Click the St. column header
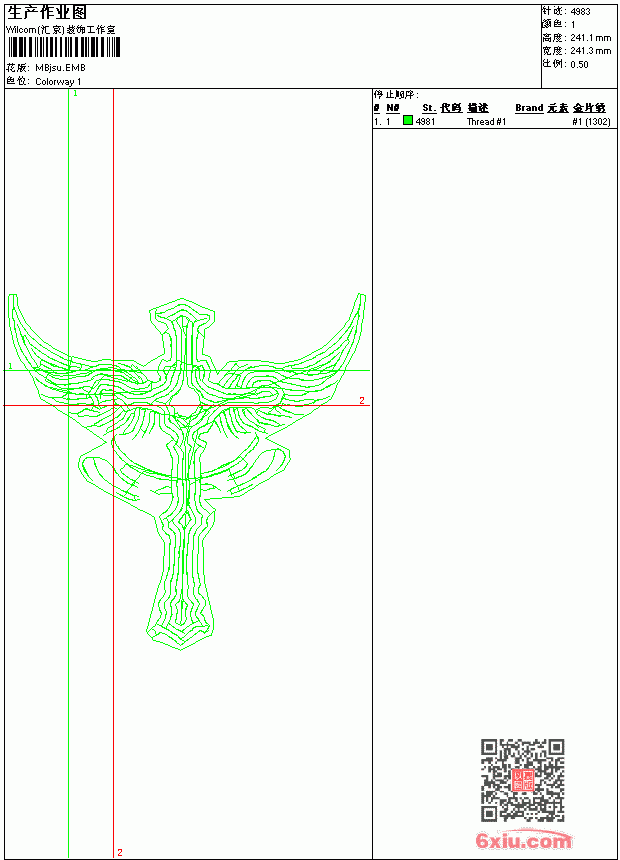Screen dimensions: 620x860 pyautogui.click(x=429, y=108)
